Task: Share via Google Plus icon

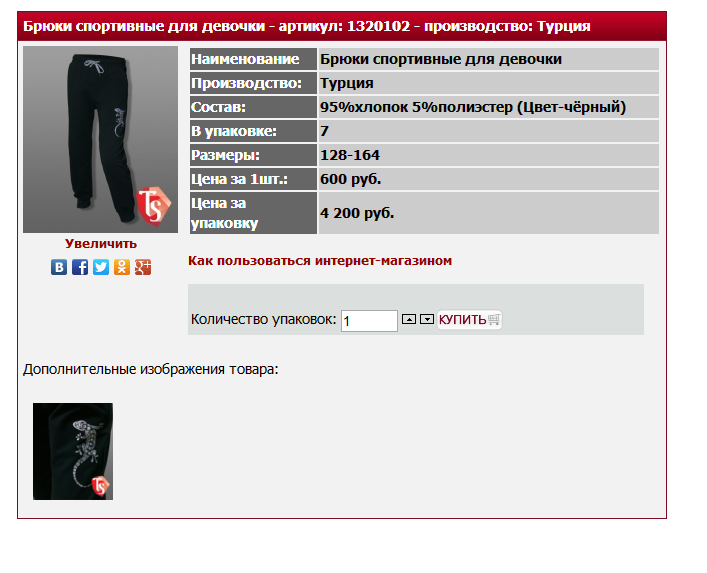Action: coord(143,267)
